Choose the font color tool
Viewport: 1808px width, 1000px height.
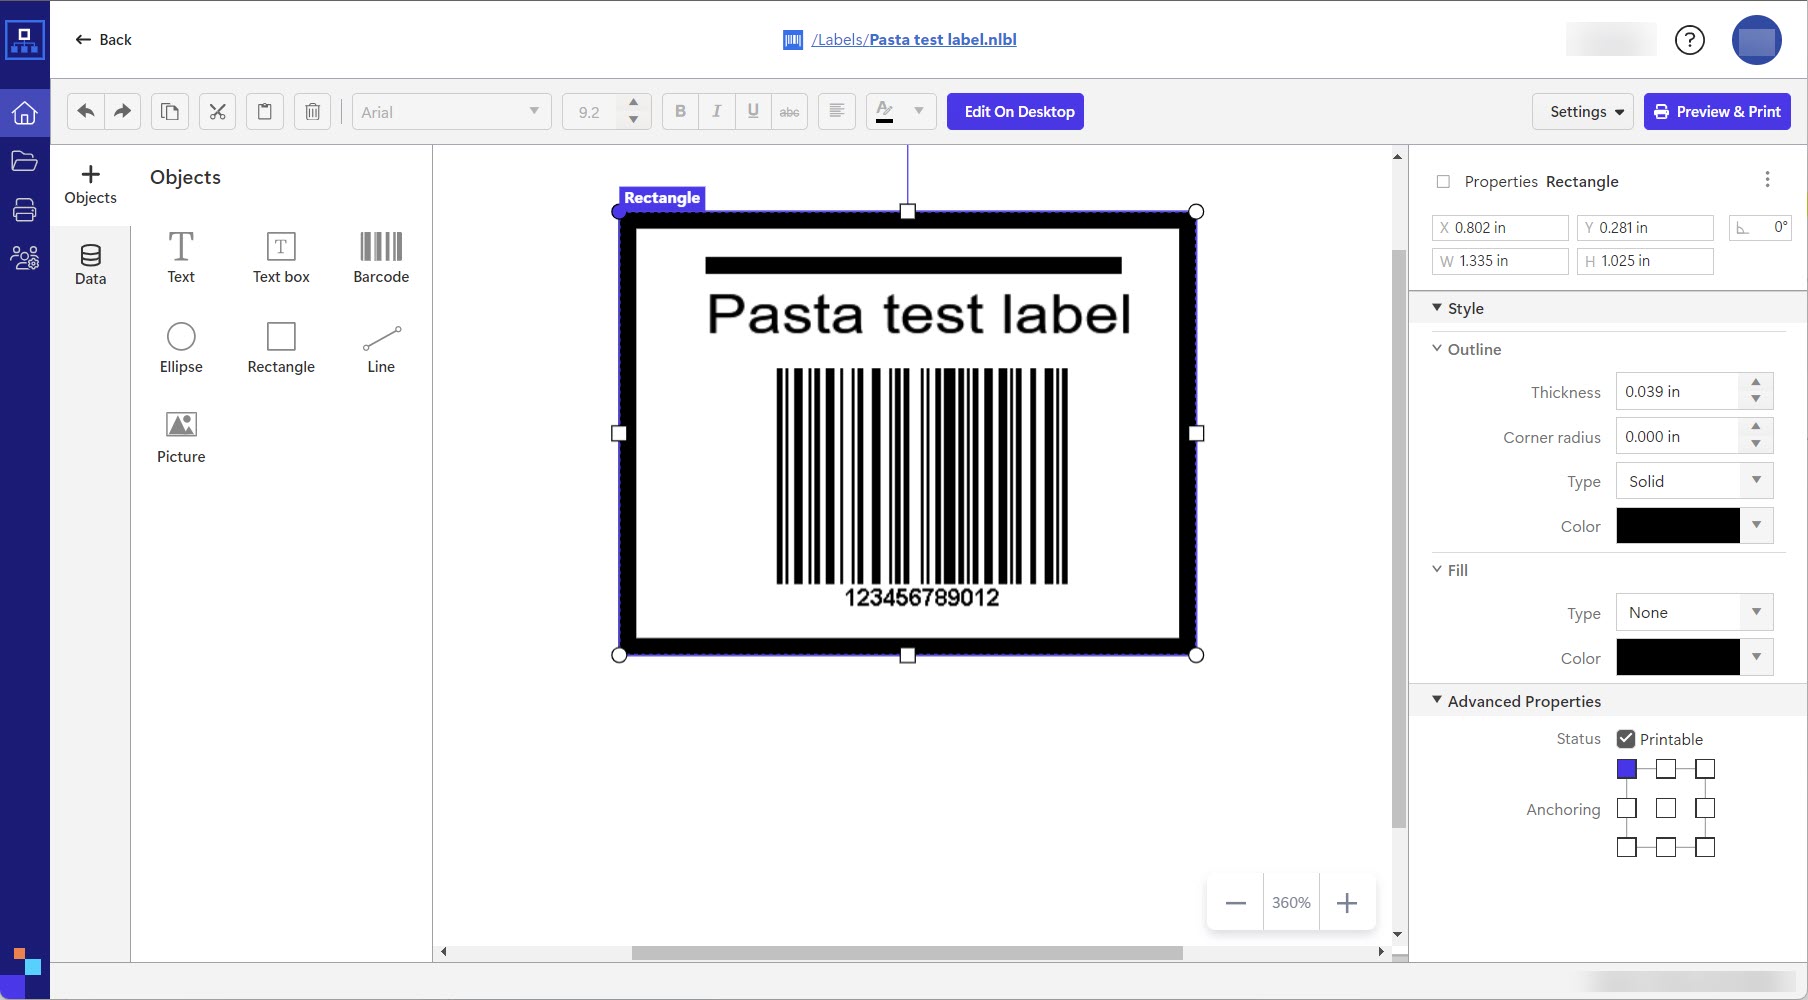pyautogui.click(x=884, y=112)
